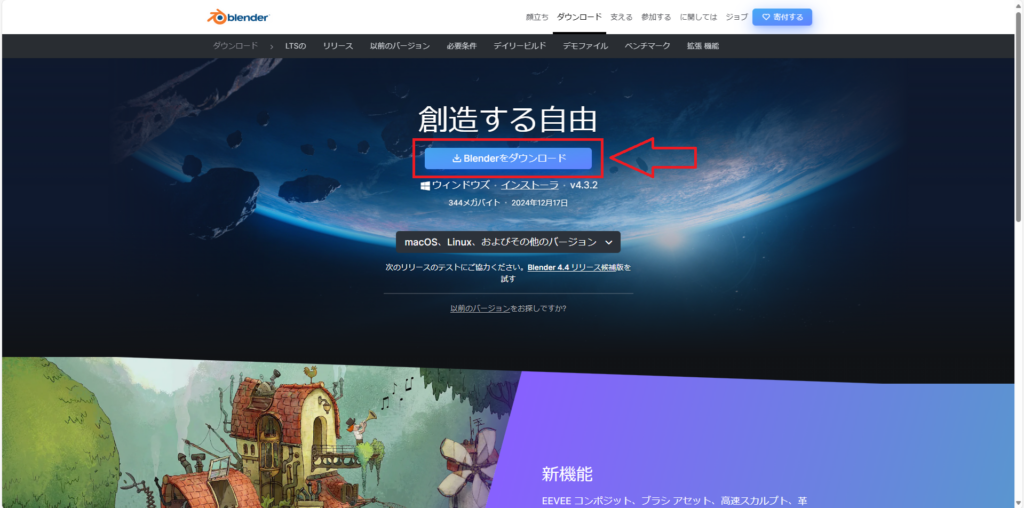Click the 新機能 heading
The height and width of the screenshot is (508, 1024).
tap(567, 473)
